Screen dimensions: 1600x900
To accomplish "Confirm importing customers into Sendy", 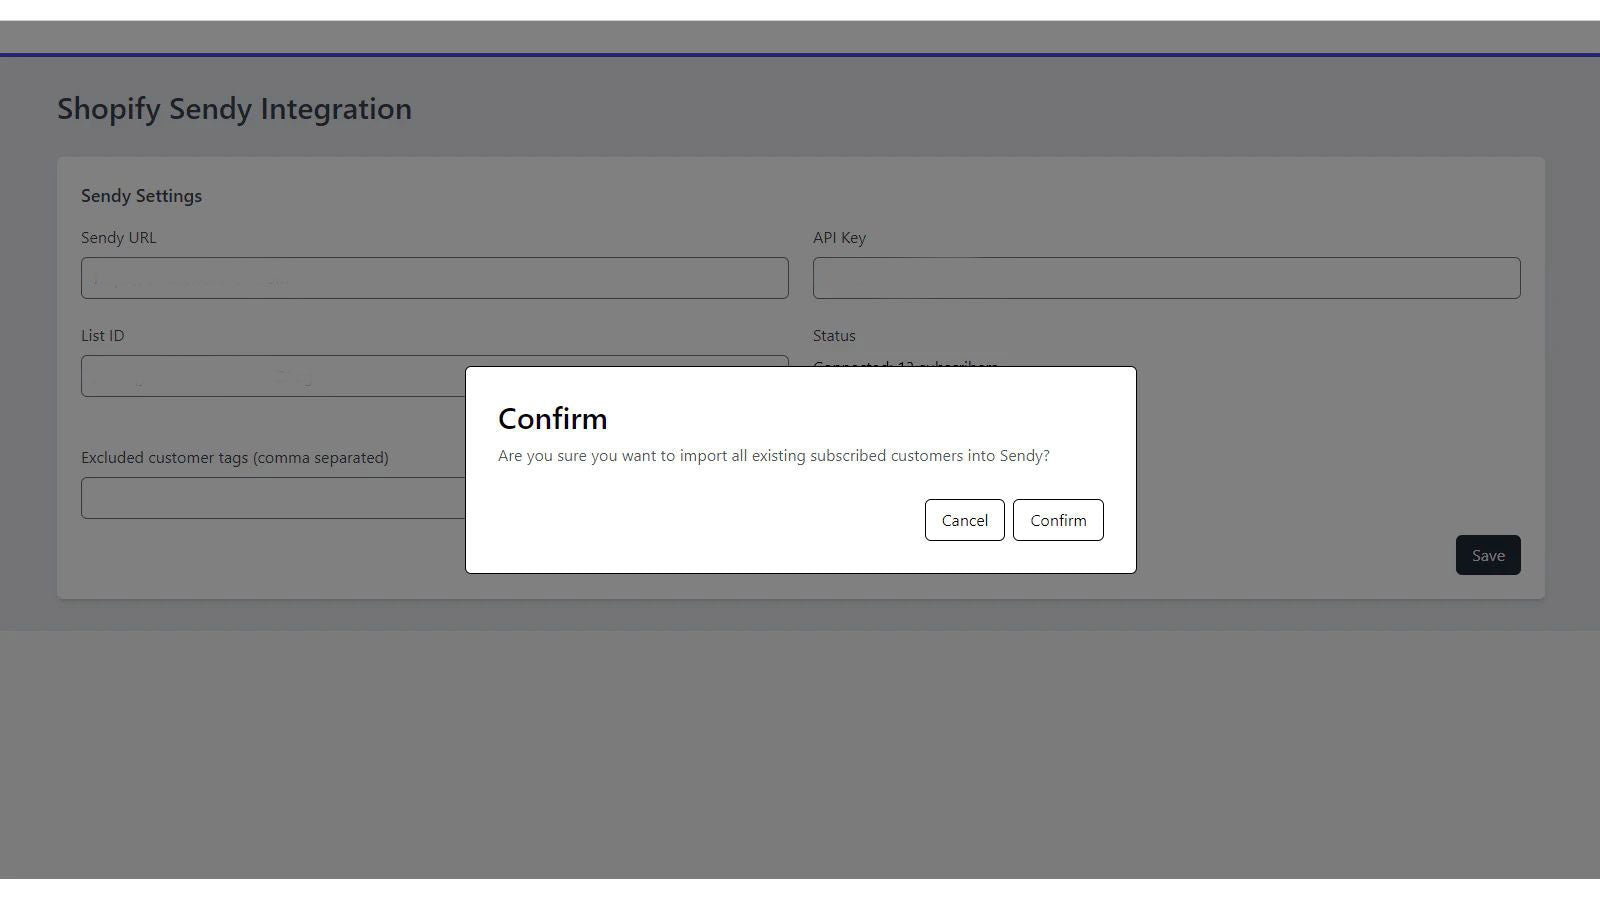I will click(1058, 520).
